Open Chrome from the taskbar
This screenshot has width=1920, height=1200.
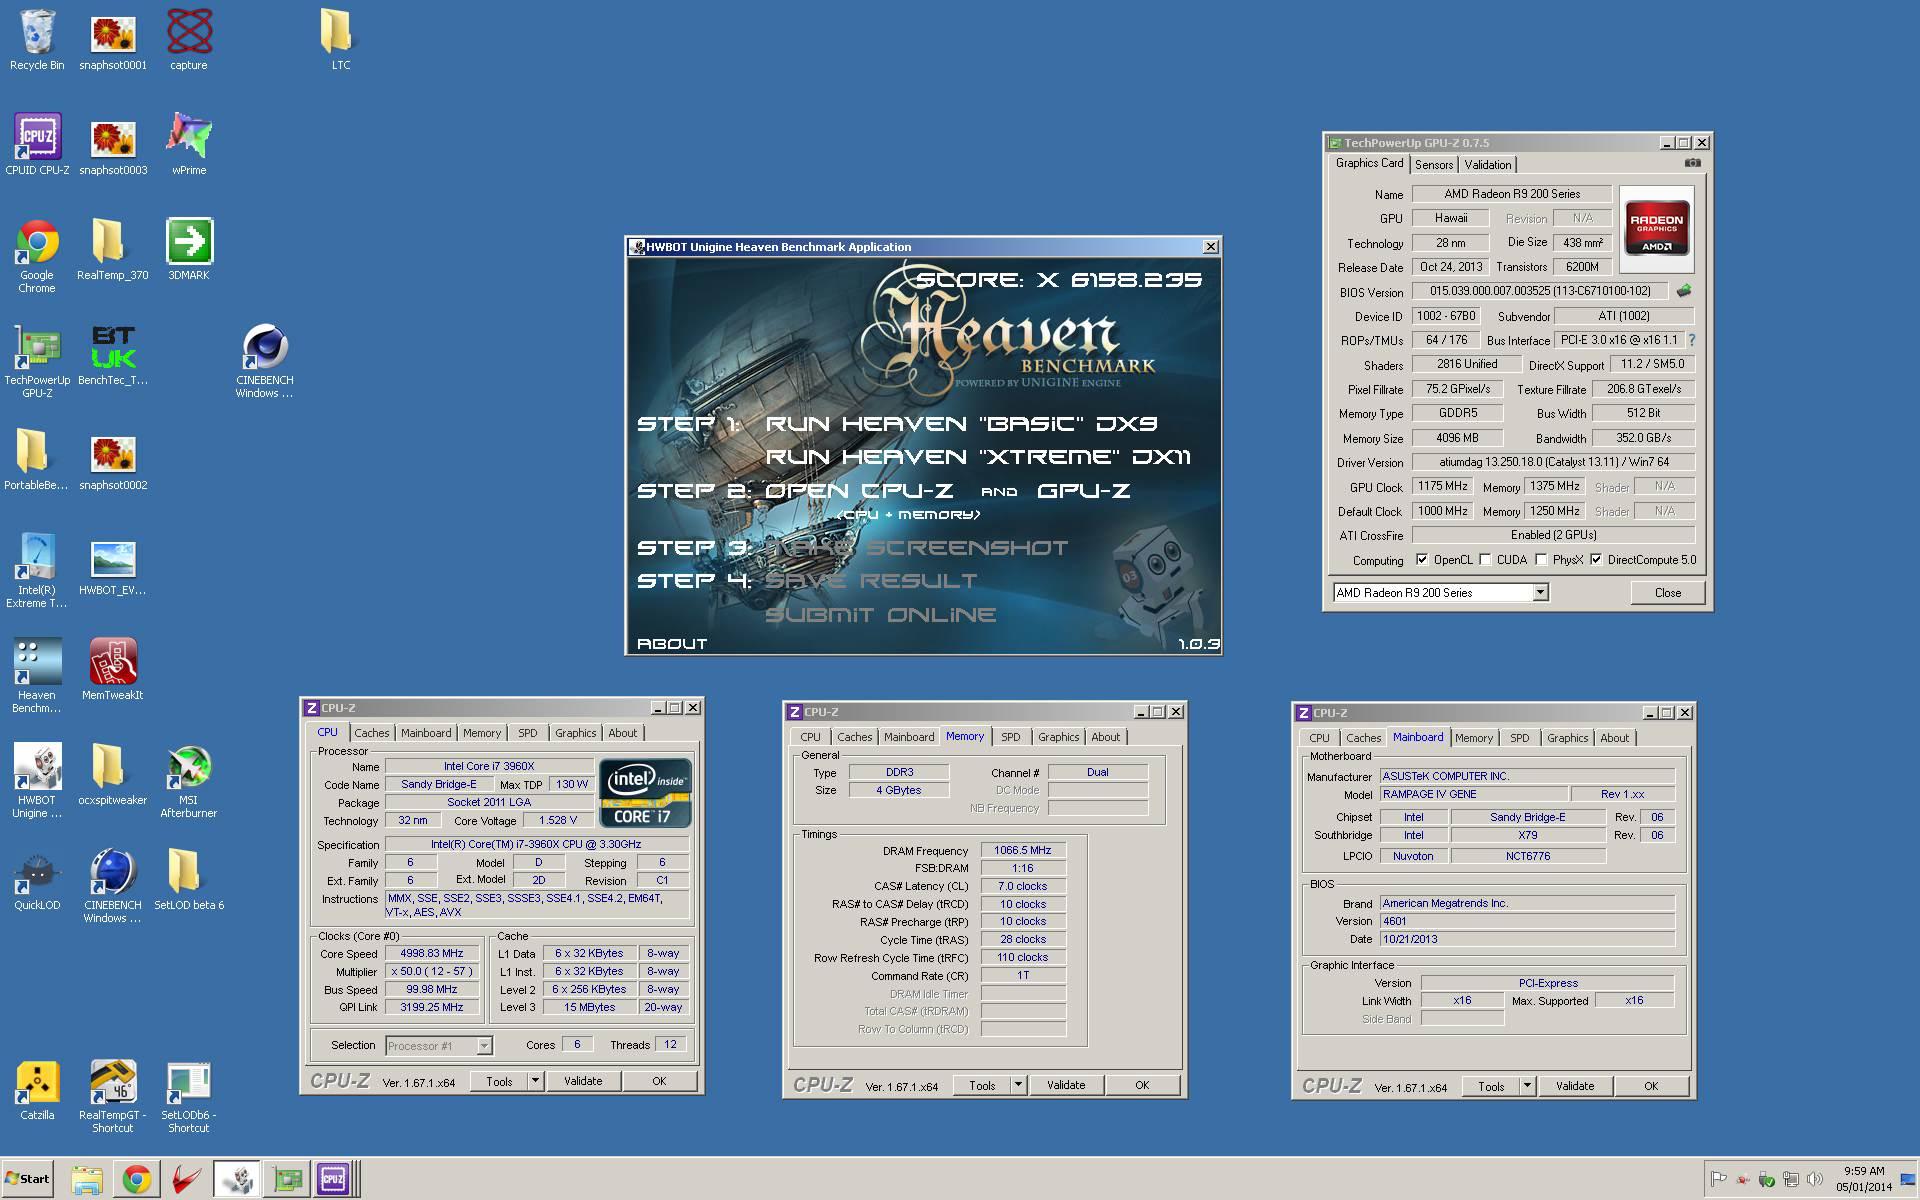(x=137, y=1180)
